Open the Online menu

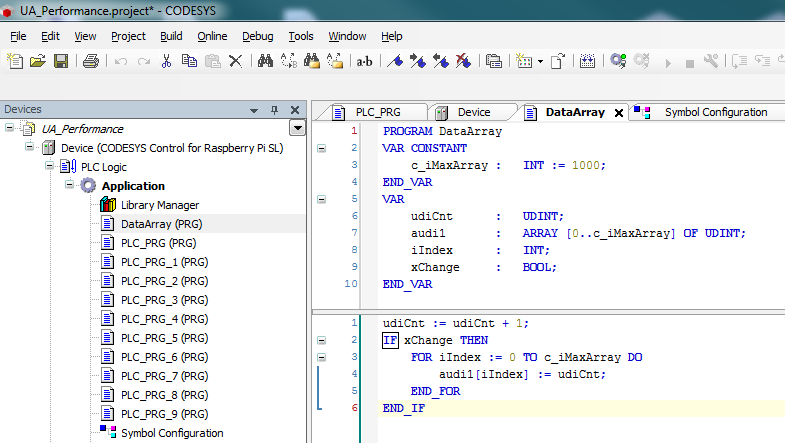212,36
